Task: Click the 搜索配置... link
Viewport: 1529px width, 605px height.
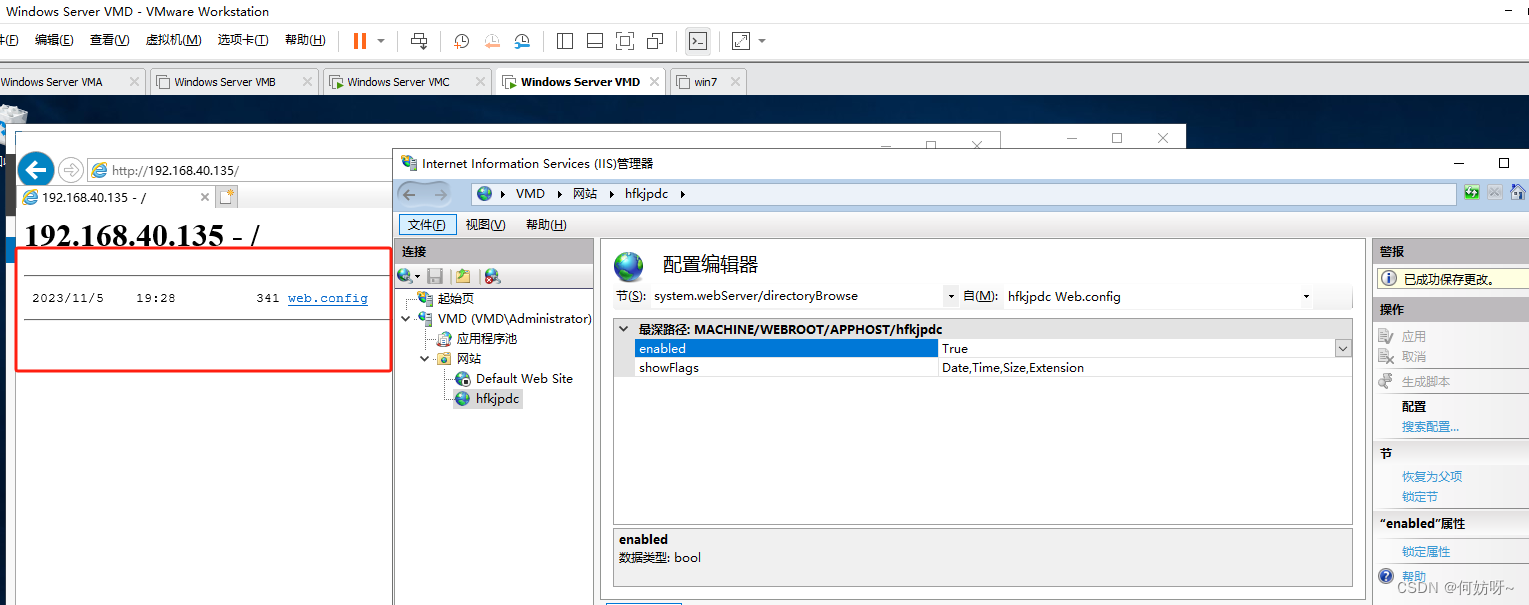Action: tap(1430, 427)
